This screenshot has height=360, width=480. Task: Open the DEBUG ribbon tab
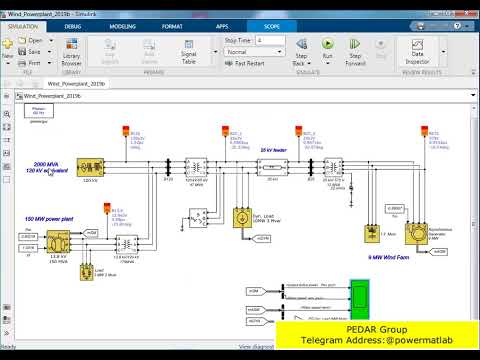[x=73, y=26]
